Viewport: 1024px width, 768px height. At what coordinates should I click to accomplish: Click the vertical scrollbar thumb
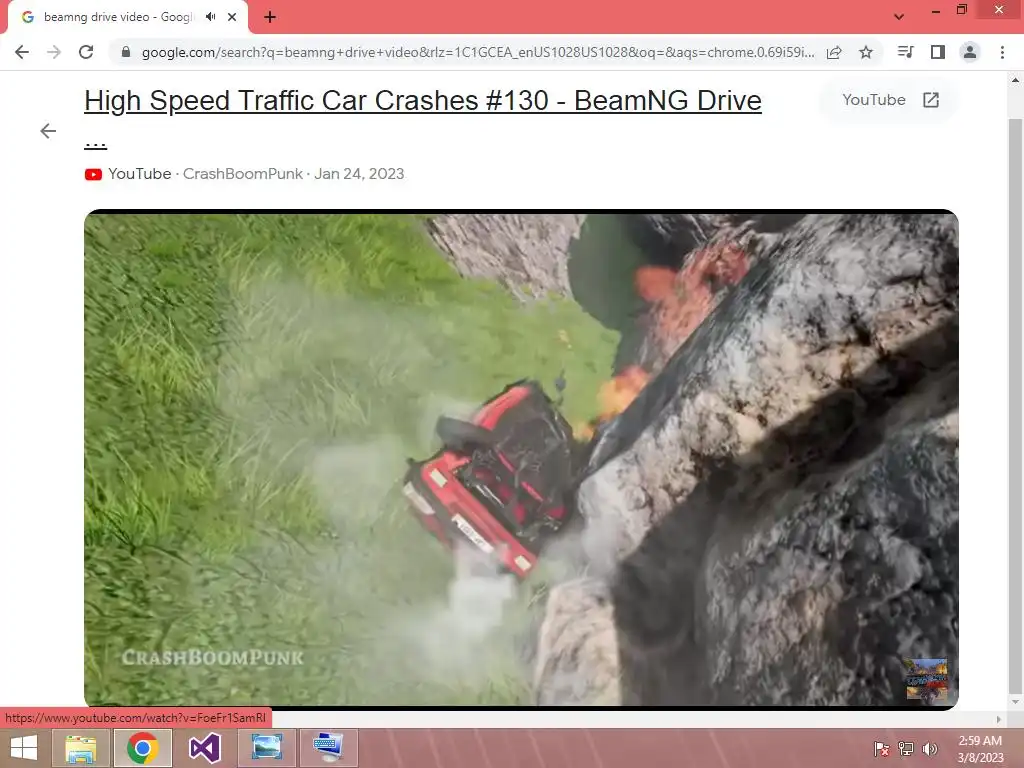coord(1015,405)
